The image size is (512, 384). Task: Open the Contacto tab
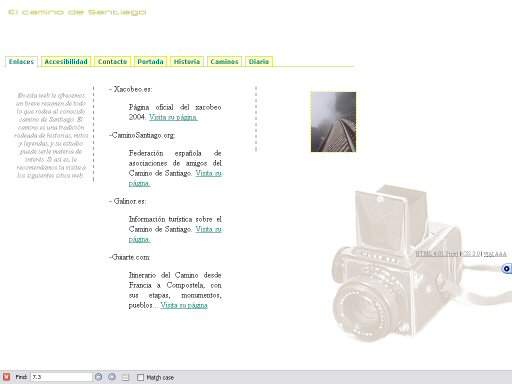point(112,62)
